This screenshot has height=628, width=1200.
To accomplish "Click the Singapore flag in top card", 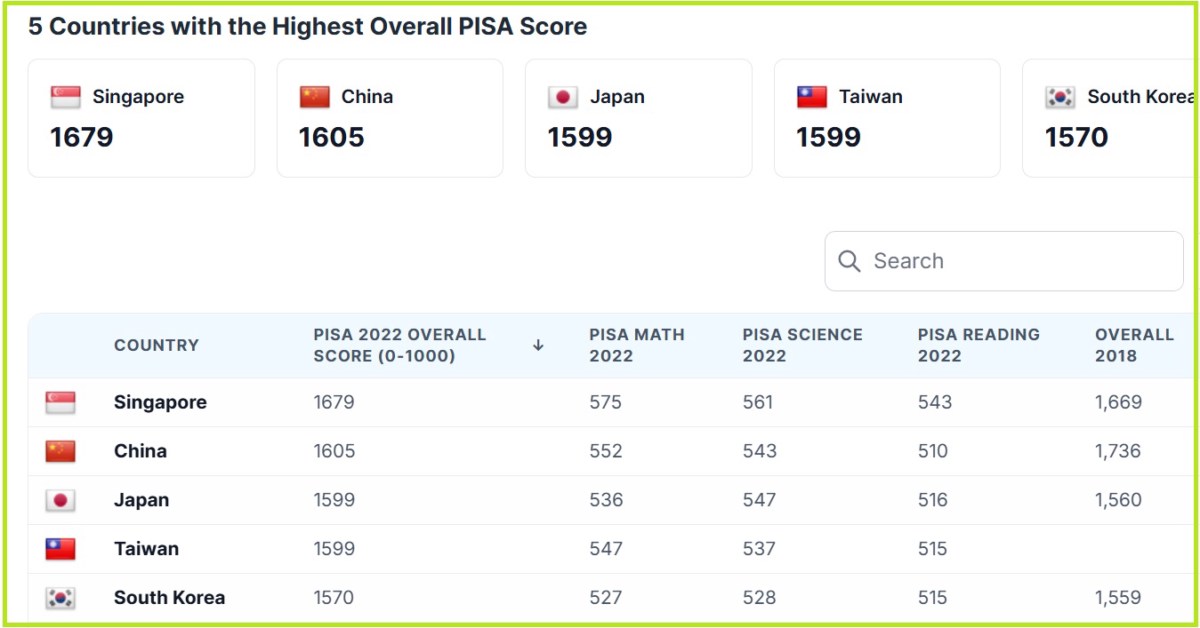I will pos(66,97).
